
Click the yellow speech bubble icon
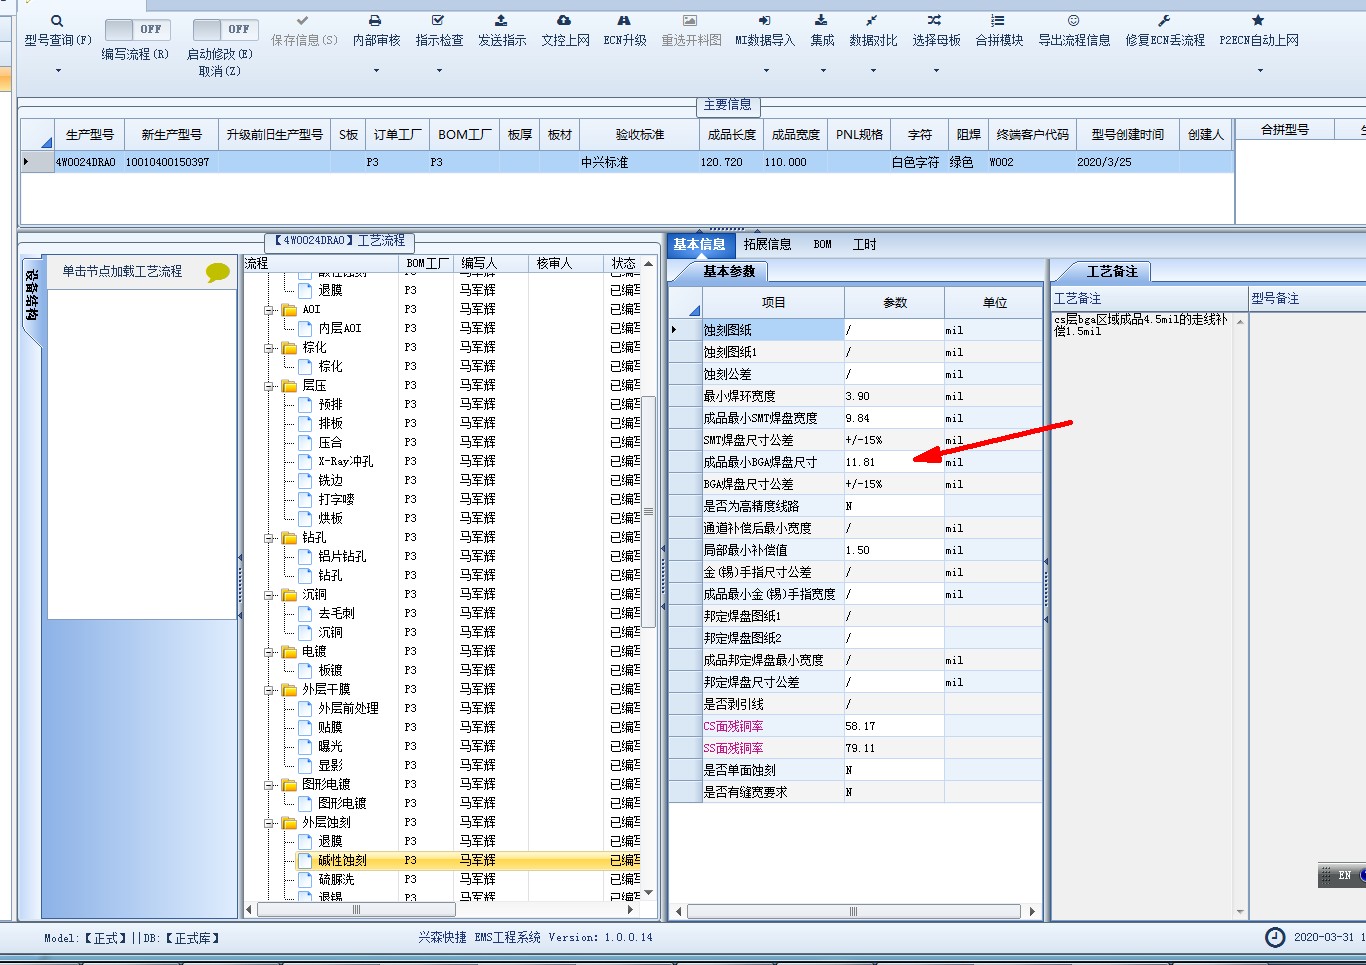[x=217, y=272]
